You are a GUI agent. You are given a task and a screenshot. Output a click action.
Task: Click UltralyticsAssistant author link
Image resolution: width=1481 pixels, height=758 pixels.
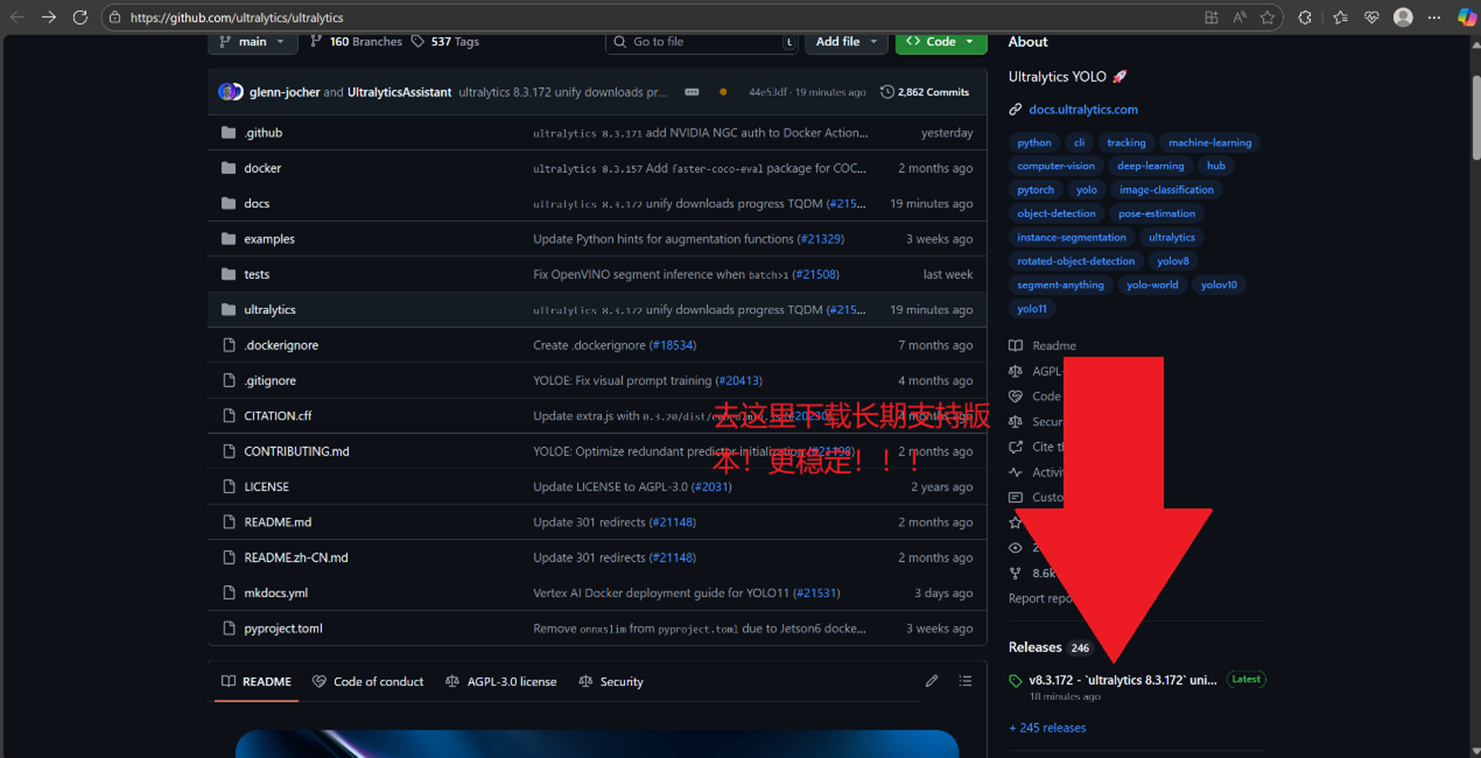pos(399,92)
